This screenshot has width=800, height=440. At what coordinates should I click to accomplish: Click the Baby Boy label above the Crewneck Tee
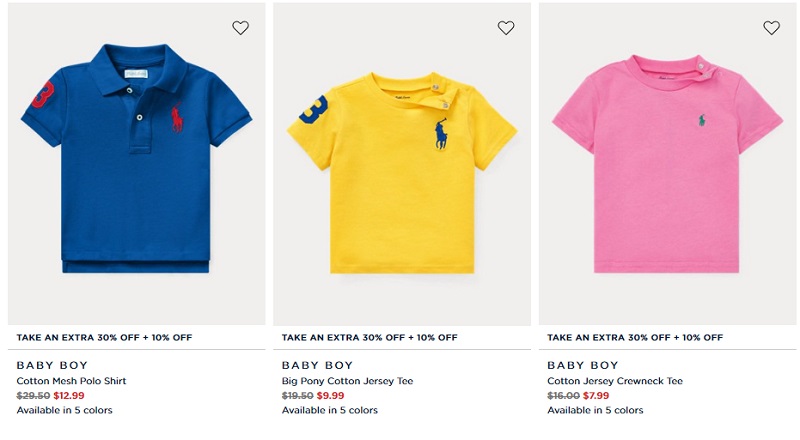(x=583, y=365)
